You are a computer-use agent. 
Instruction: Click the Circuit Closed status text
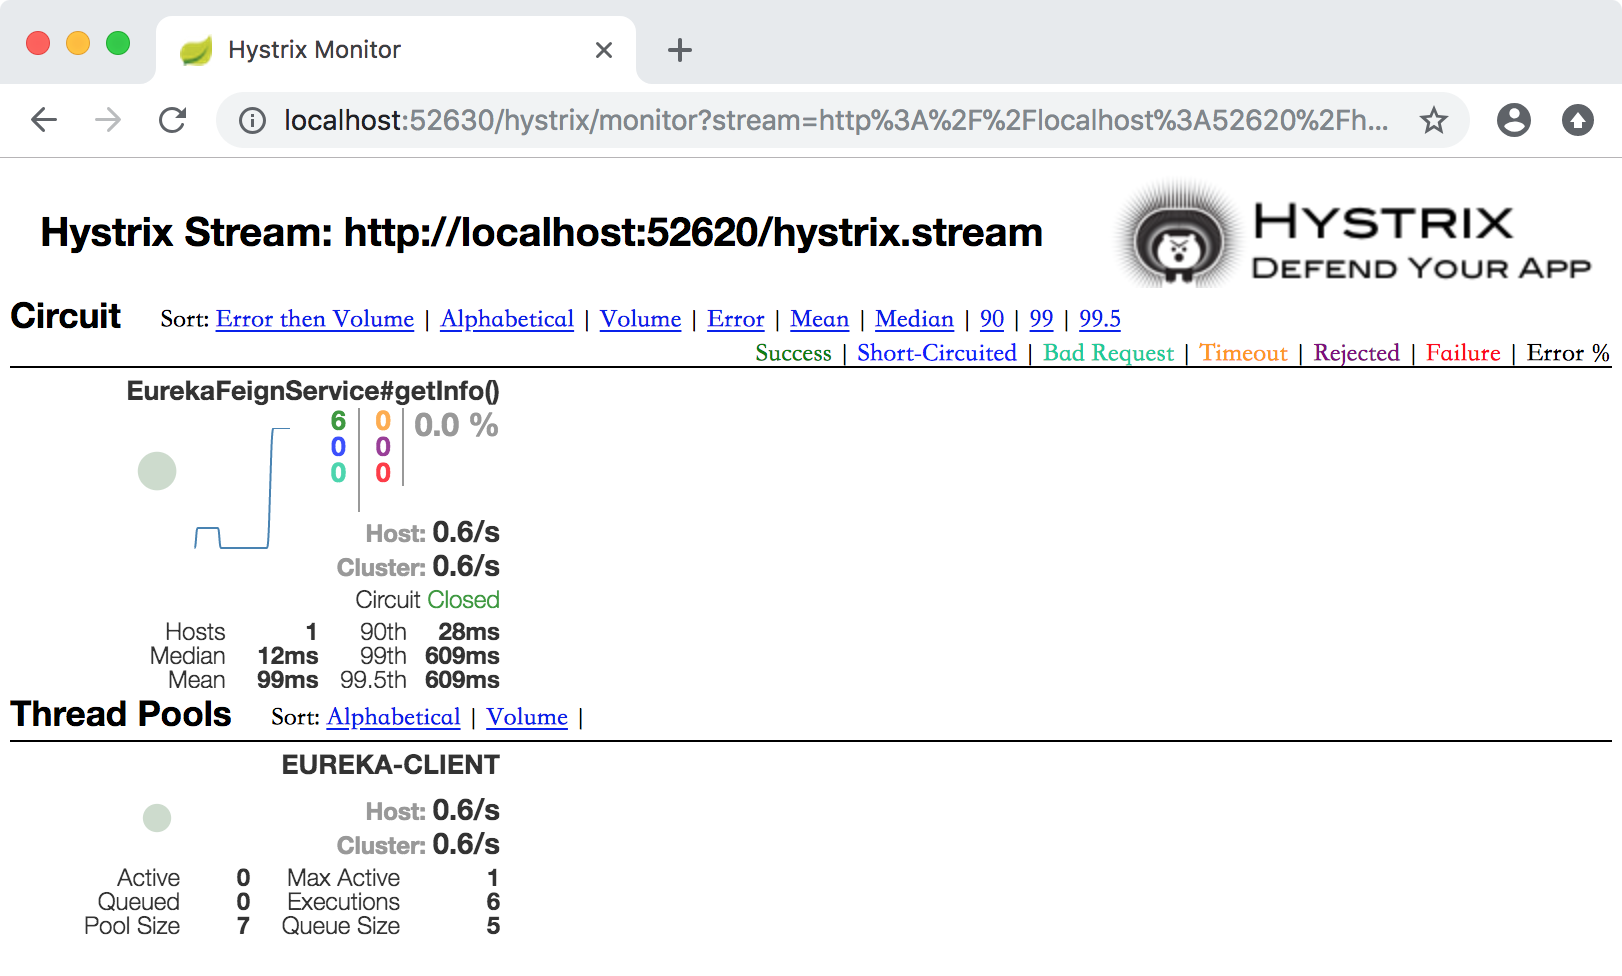point(428,600)
